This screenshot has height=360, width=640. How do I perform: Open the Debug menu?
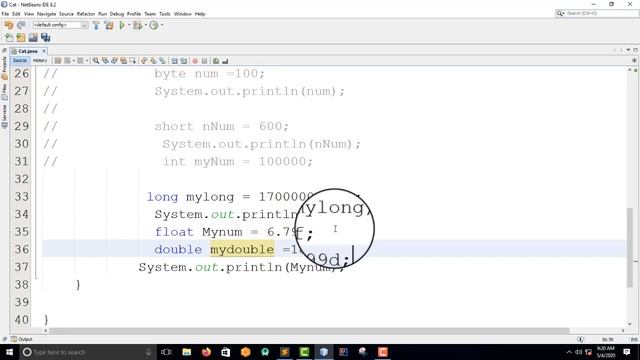click(x=117, y=14)
